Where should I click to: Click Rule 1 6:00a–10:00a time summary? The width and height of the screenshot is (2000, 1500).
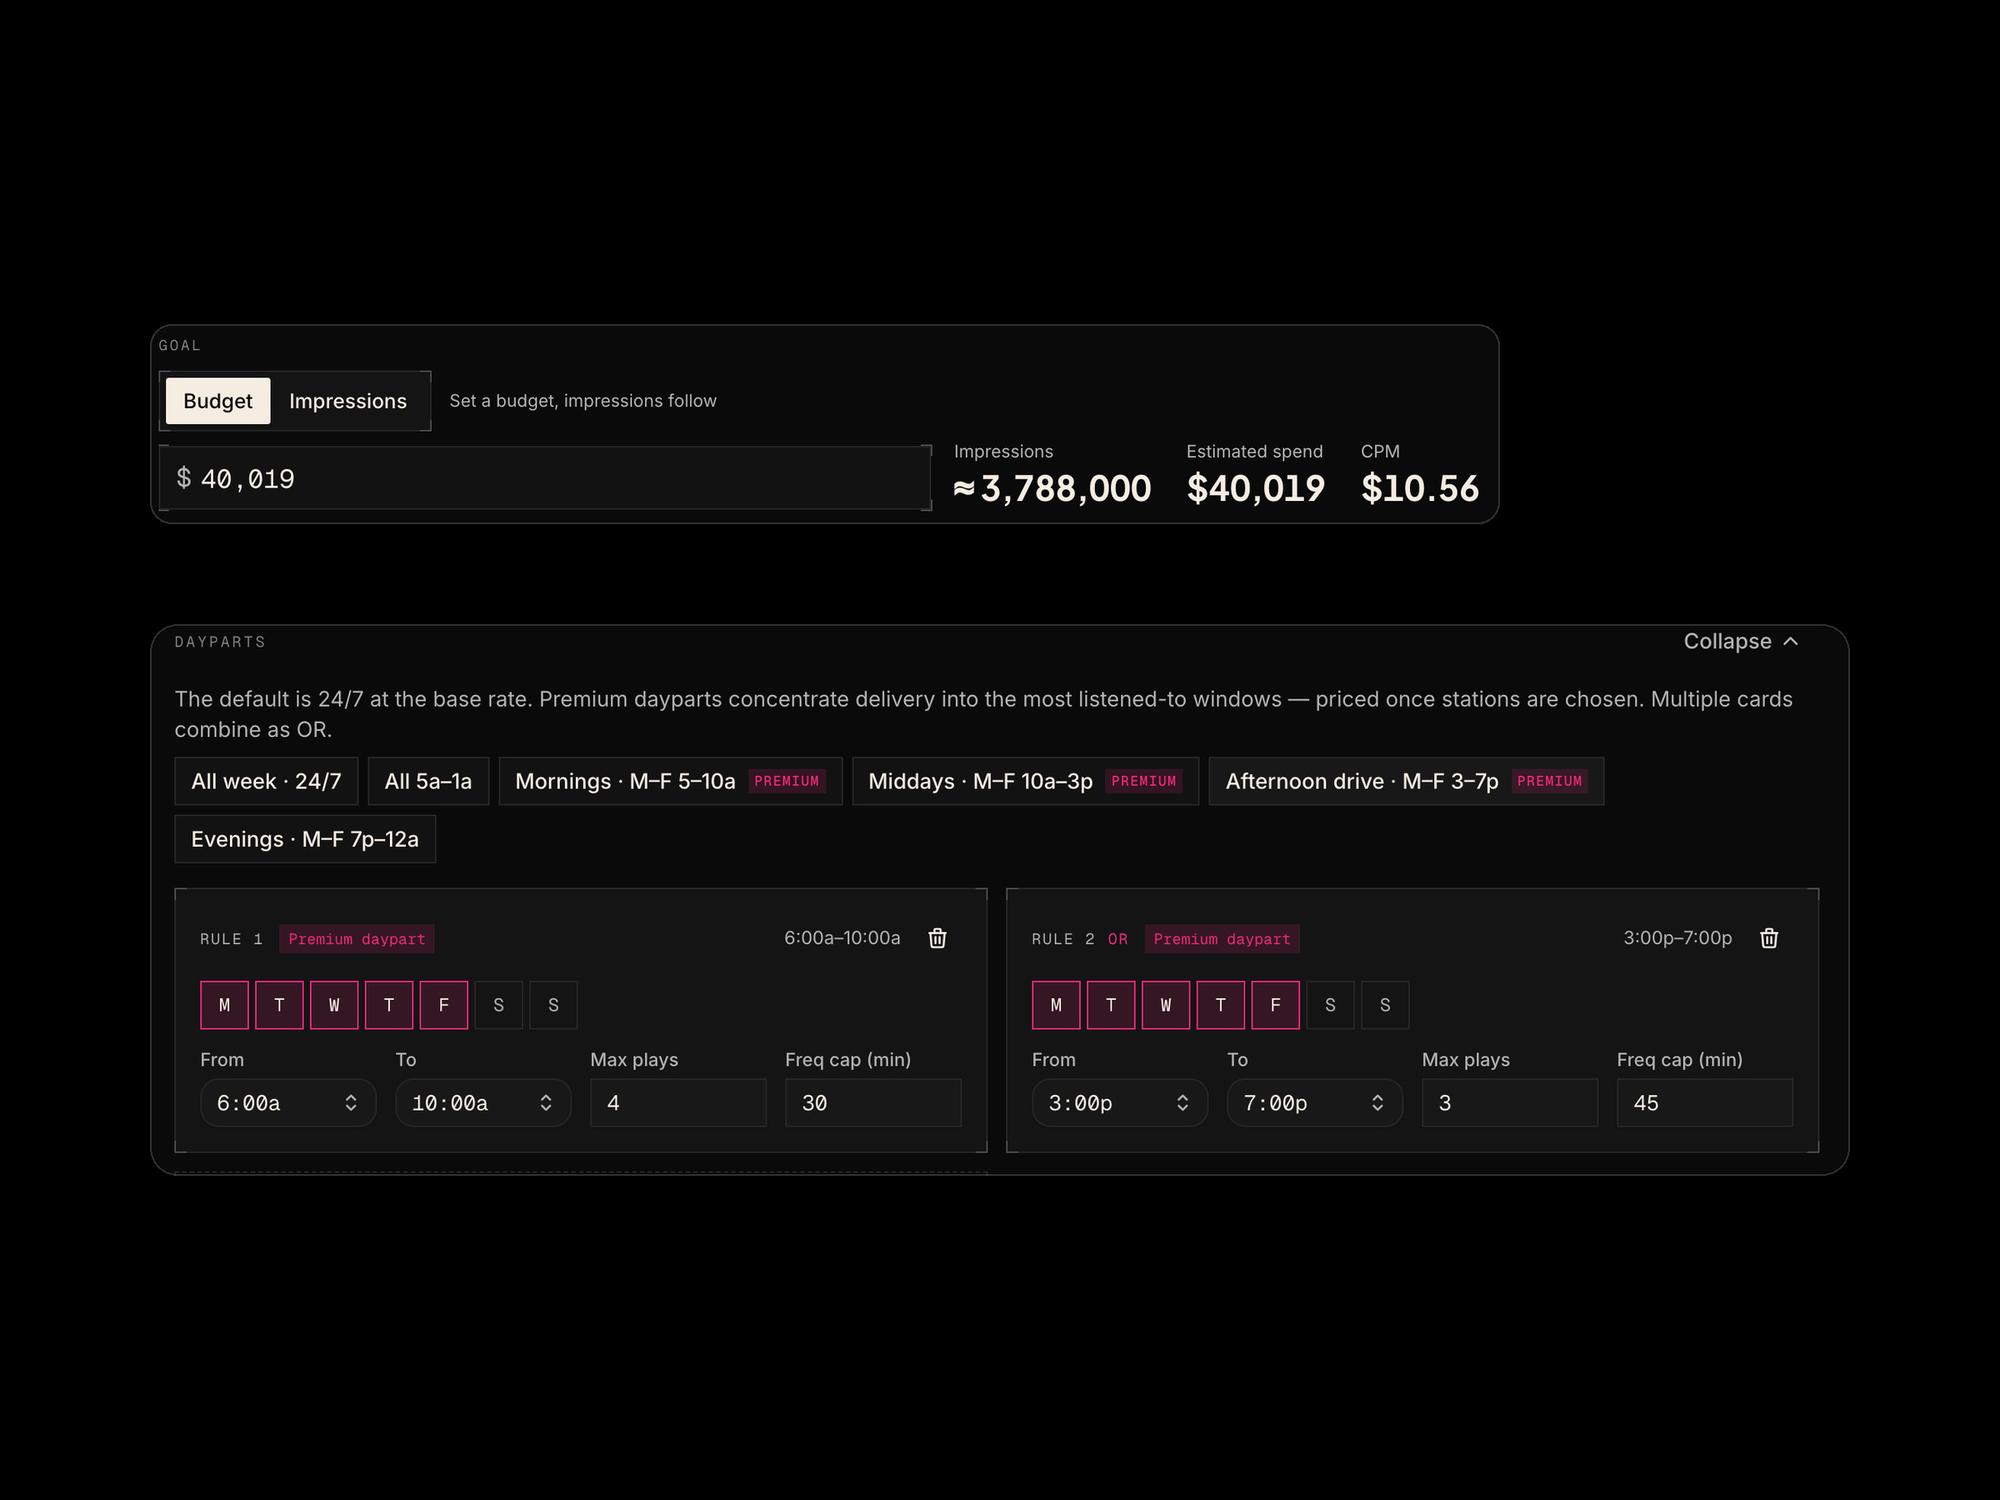pyautogui.click(x=842, y=938)
